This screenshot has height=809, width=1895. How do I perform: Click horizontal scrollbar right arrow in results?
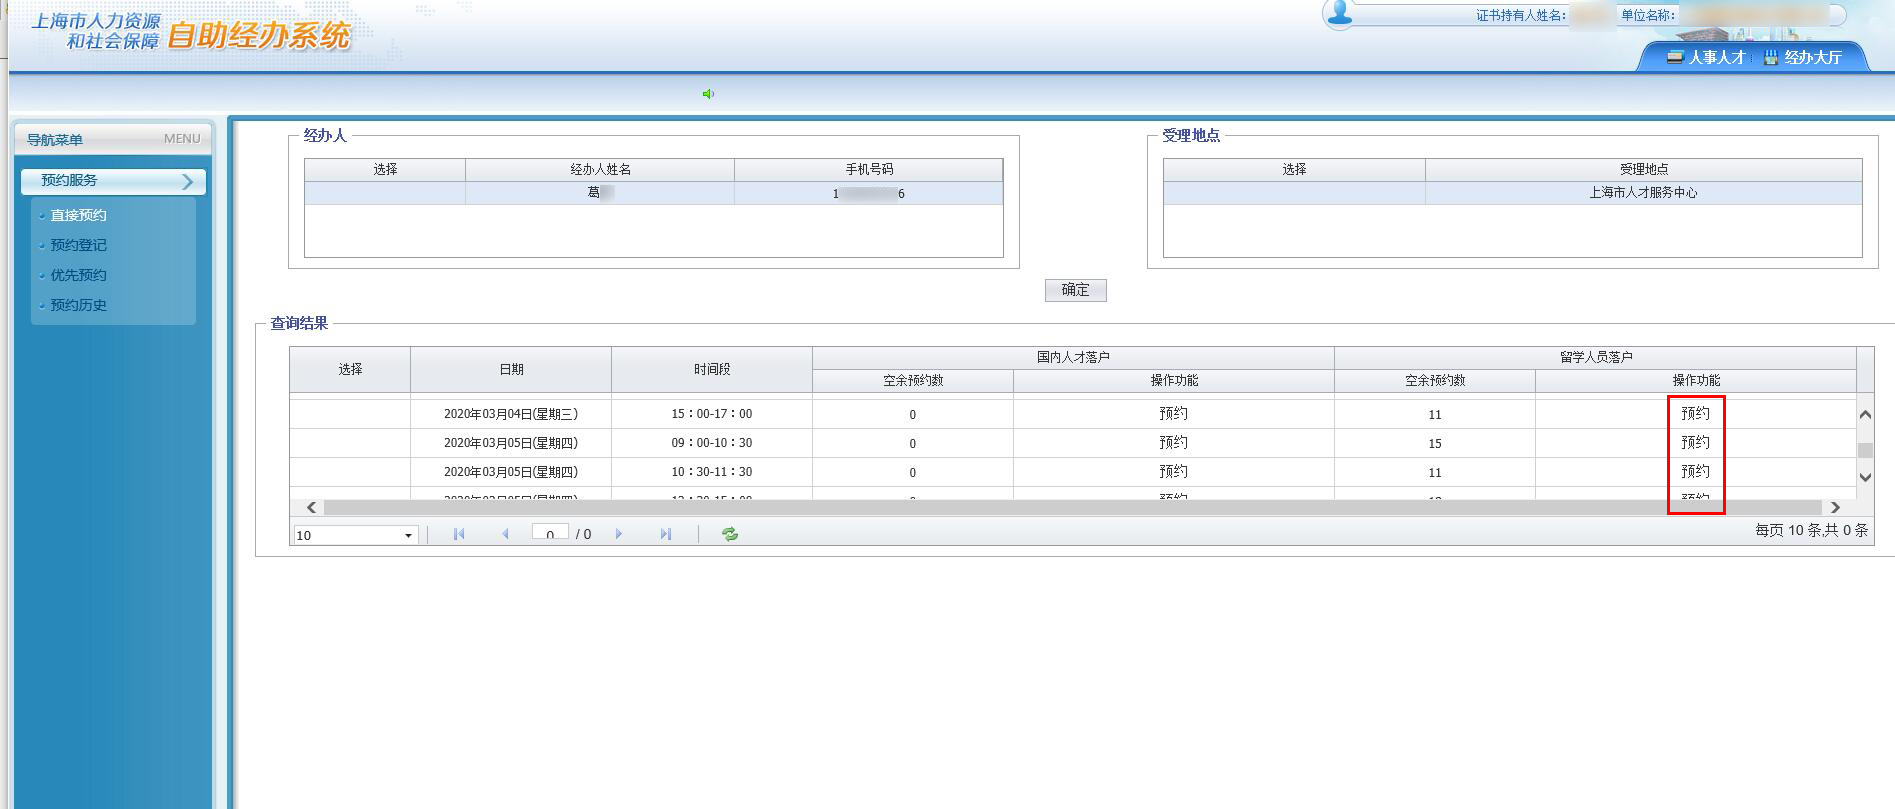pyautogui.click(x=1835, y=507)
